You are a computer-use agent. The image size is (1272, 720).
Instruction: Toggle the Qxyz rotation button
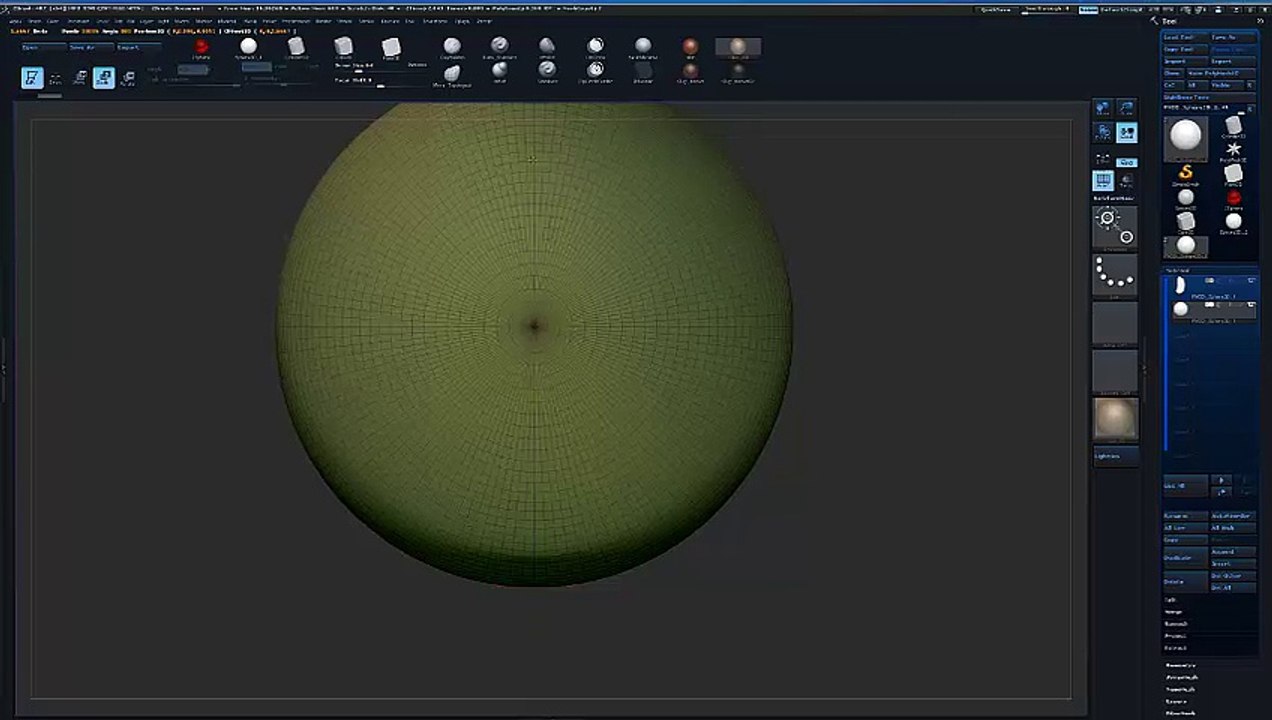point(1127,161)
